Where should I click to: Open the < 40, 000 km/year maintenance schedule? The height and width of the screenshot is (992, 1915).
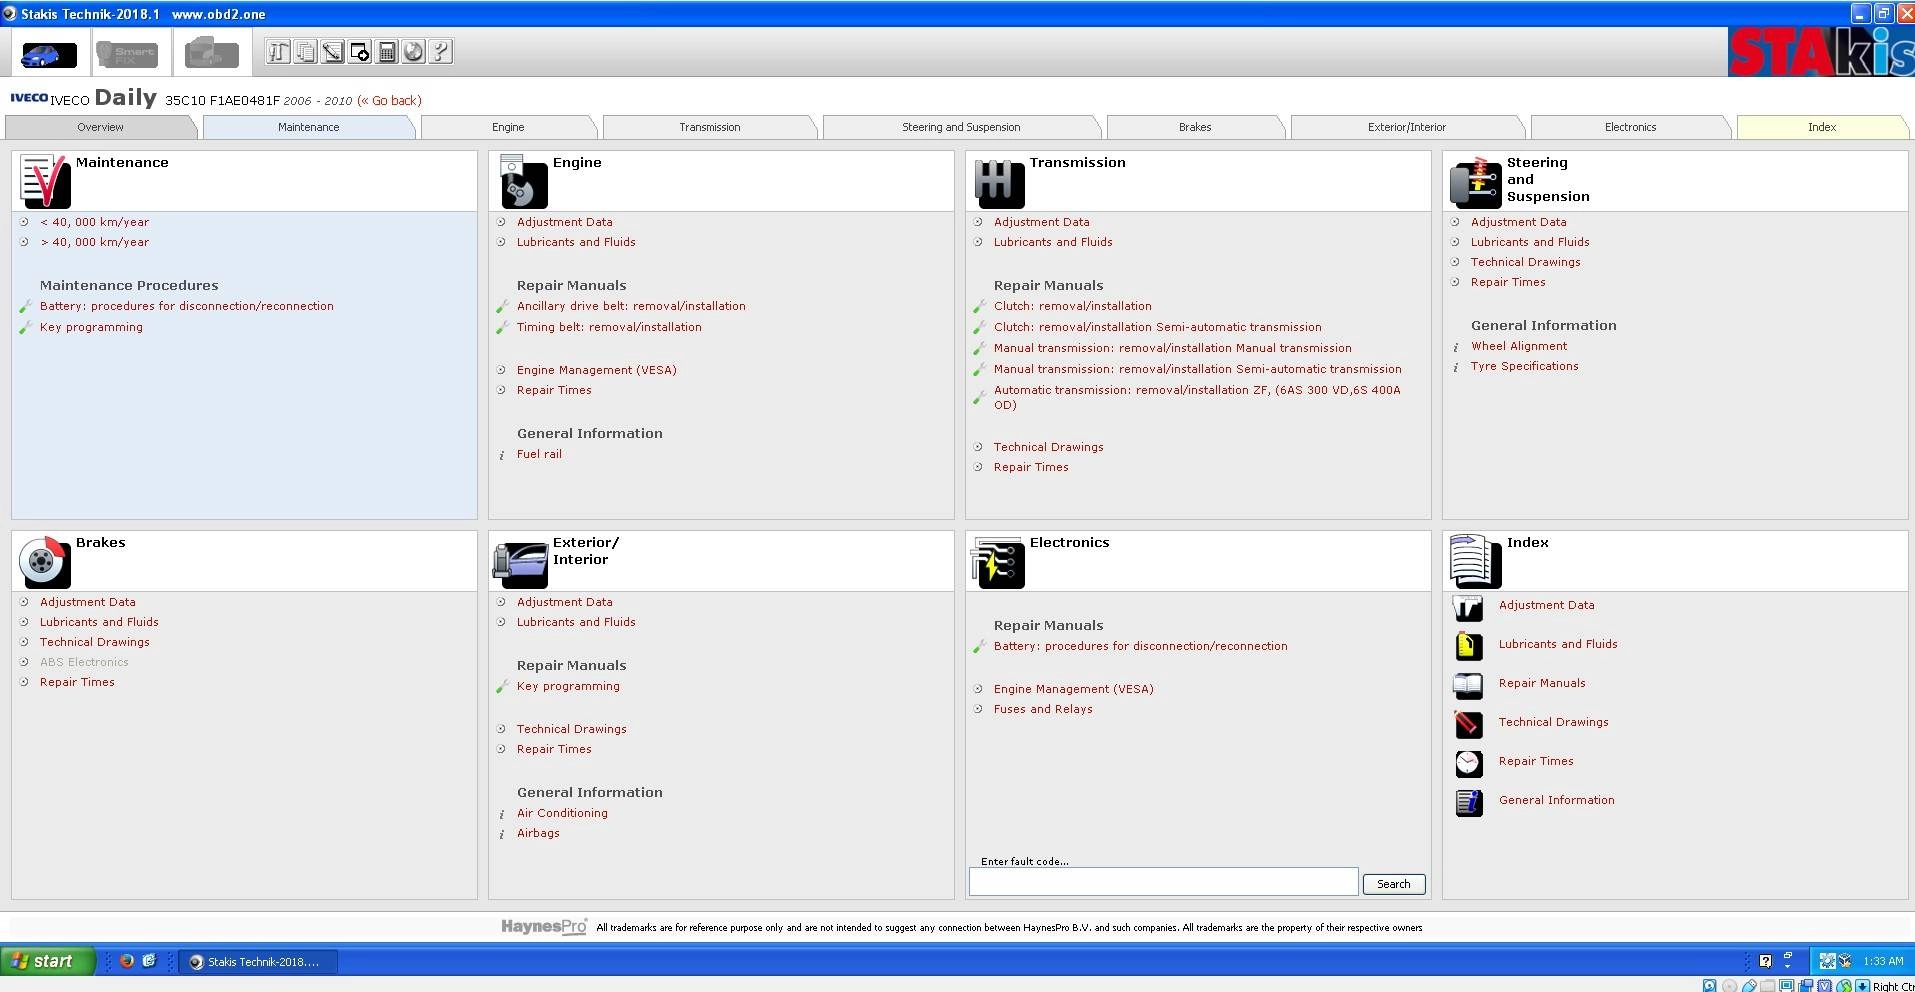point(94,222)
